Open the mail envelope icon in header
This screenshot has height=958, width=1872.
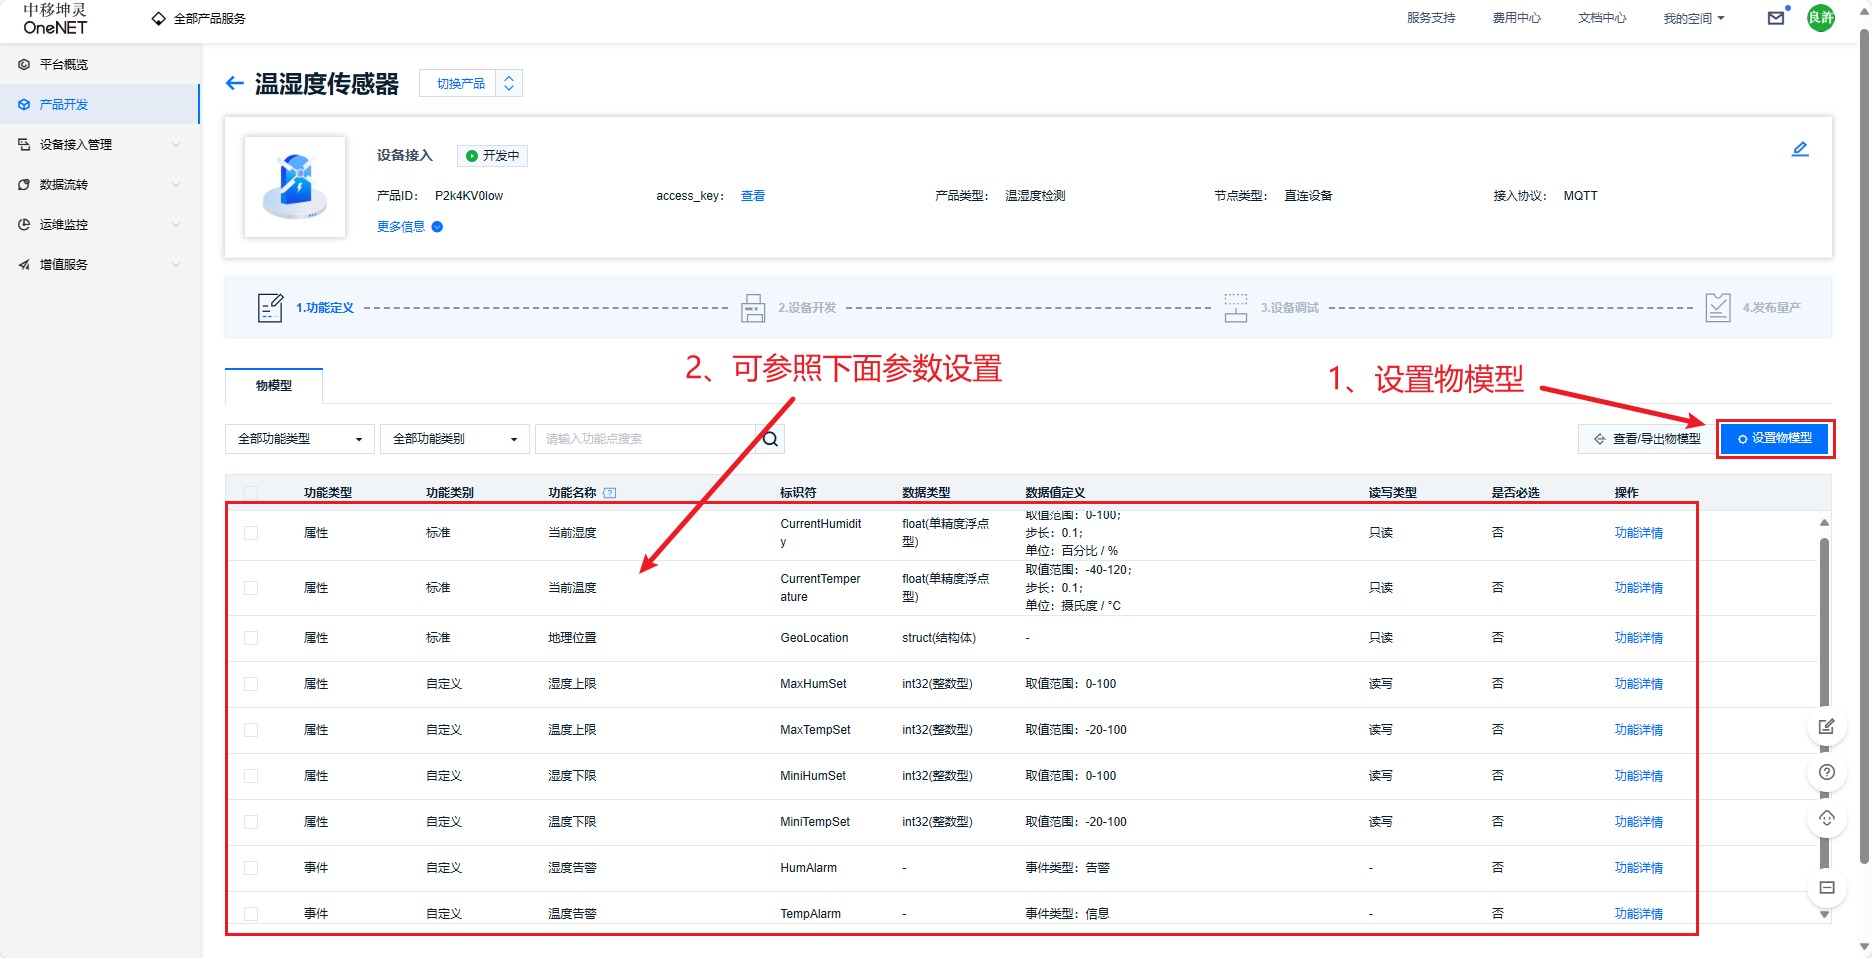point(1775,18)
